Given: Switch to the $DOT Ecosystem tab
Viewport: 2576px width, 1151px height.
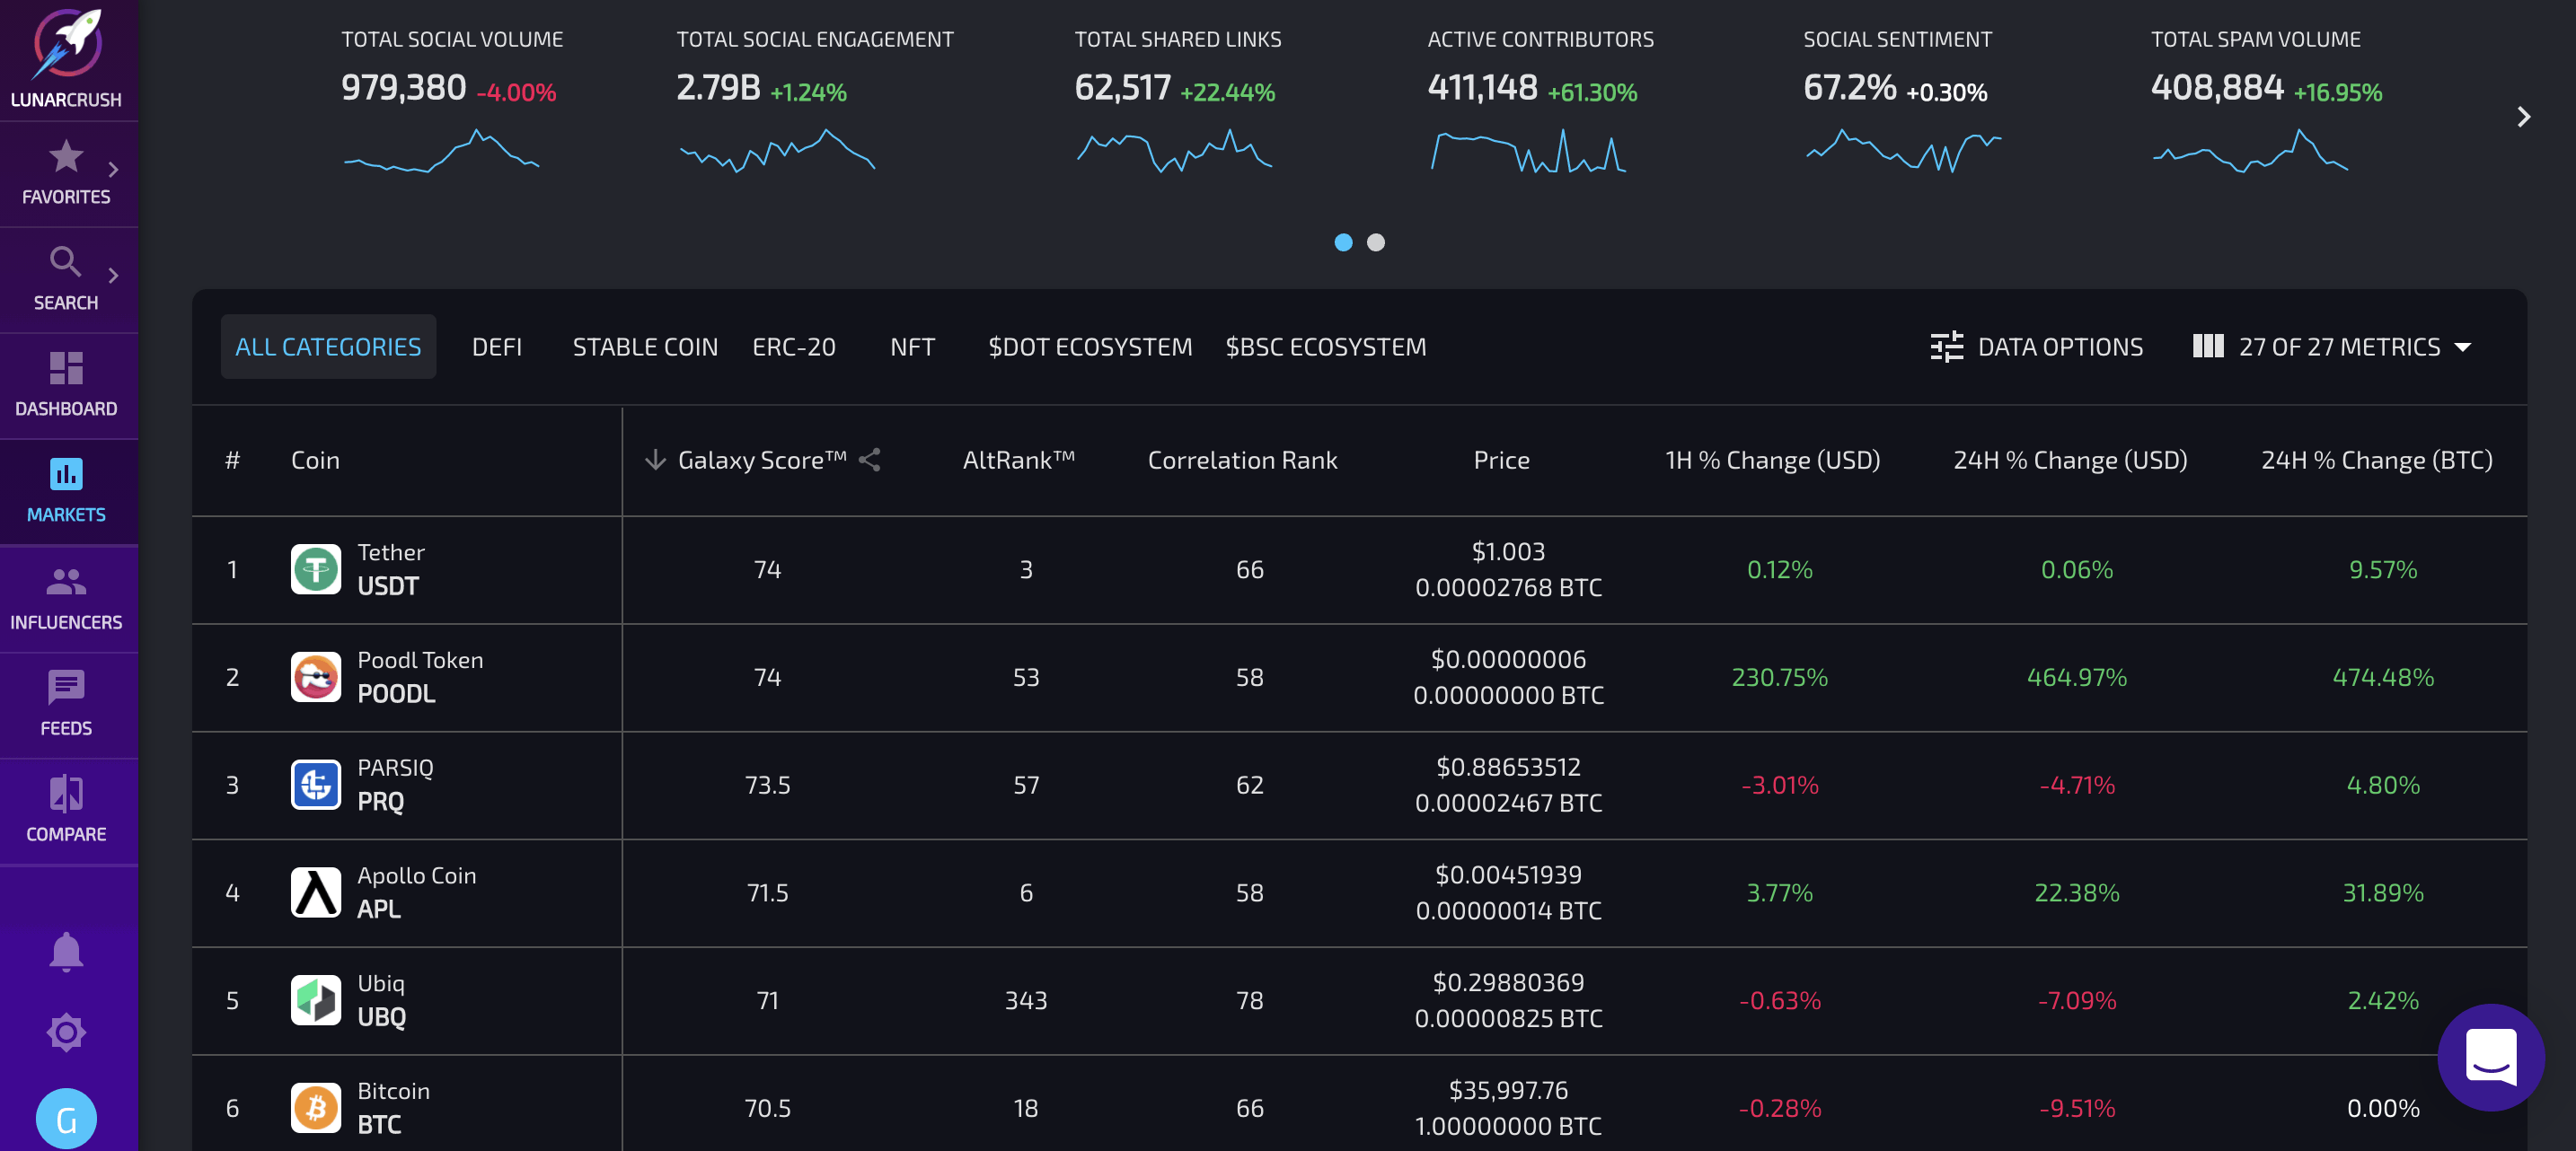Looking at the screenshot, I should click(x=1090, y=347).
